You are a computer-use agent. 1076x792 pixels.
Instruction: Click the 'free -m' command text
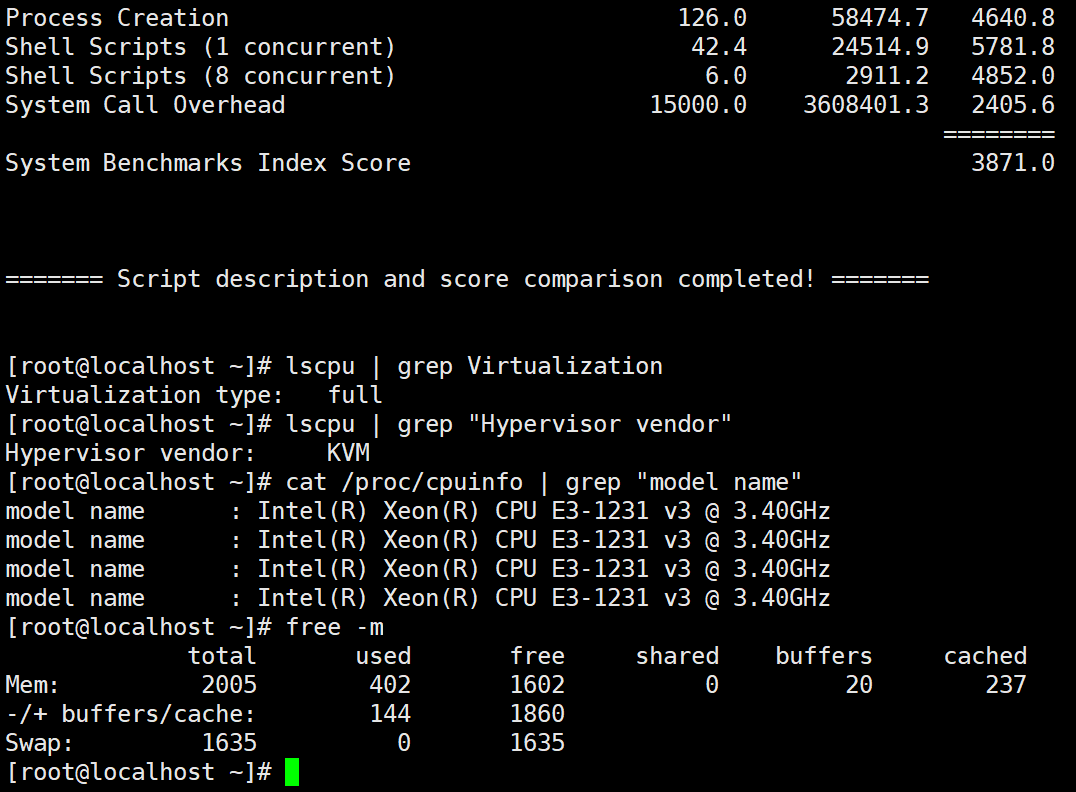[334, 627]
